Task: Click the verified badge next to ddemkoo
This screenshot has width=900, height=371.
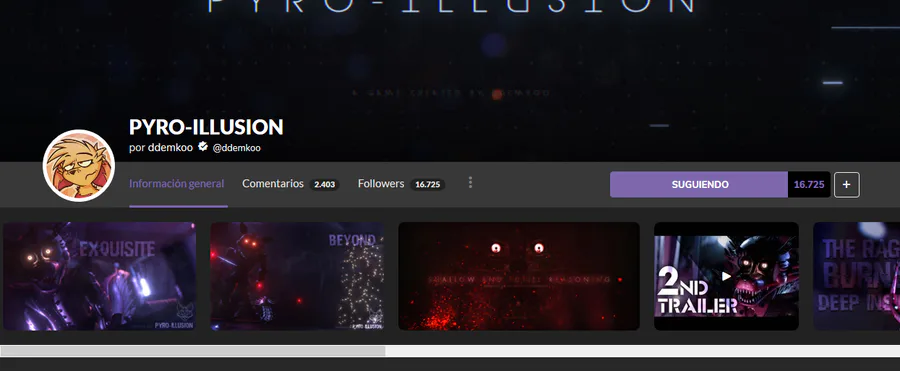Action: (203, 146)
